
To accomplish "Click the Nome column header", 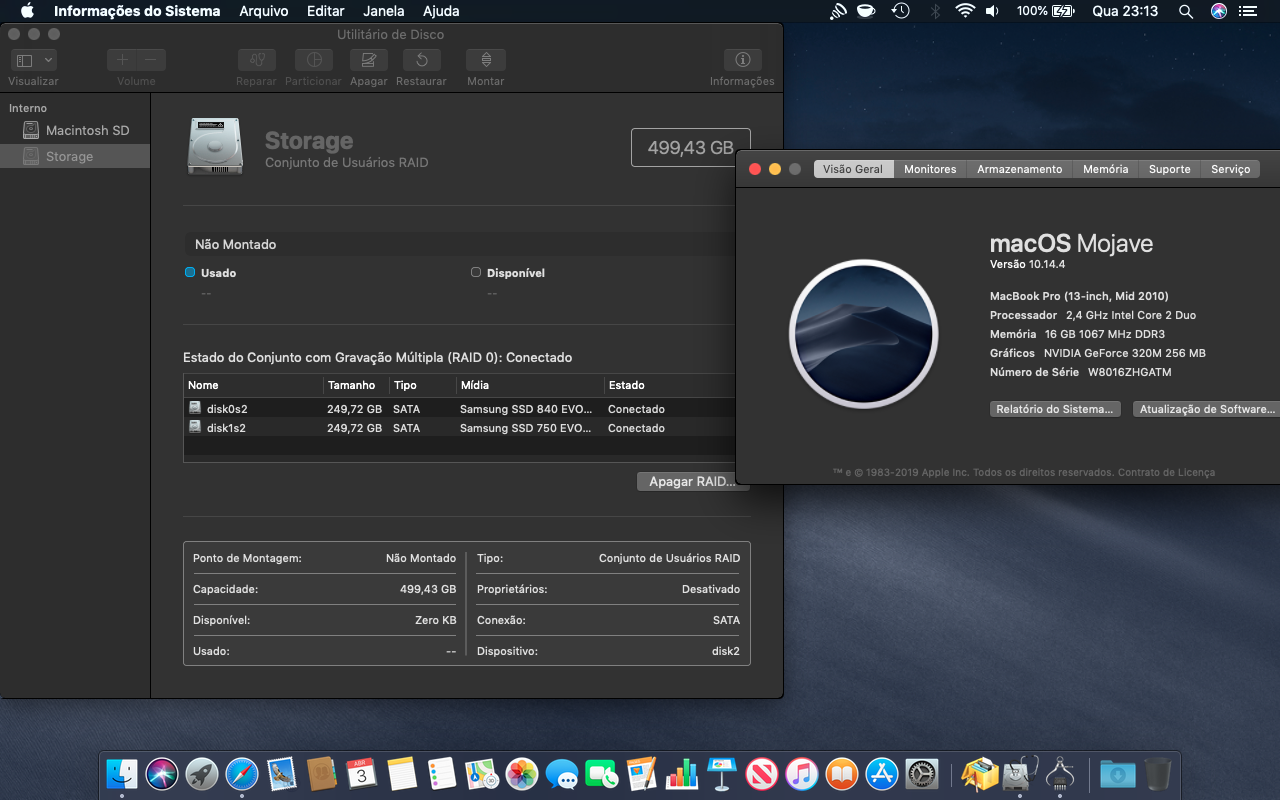I will (254, 385).
